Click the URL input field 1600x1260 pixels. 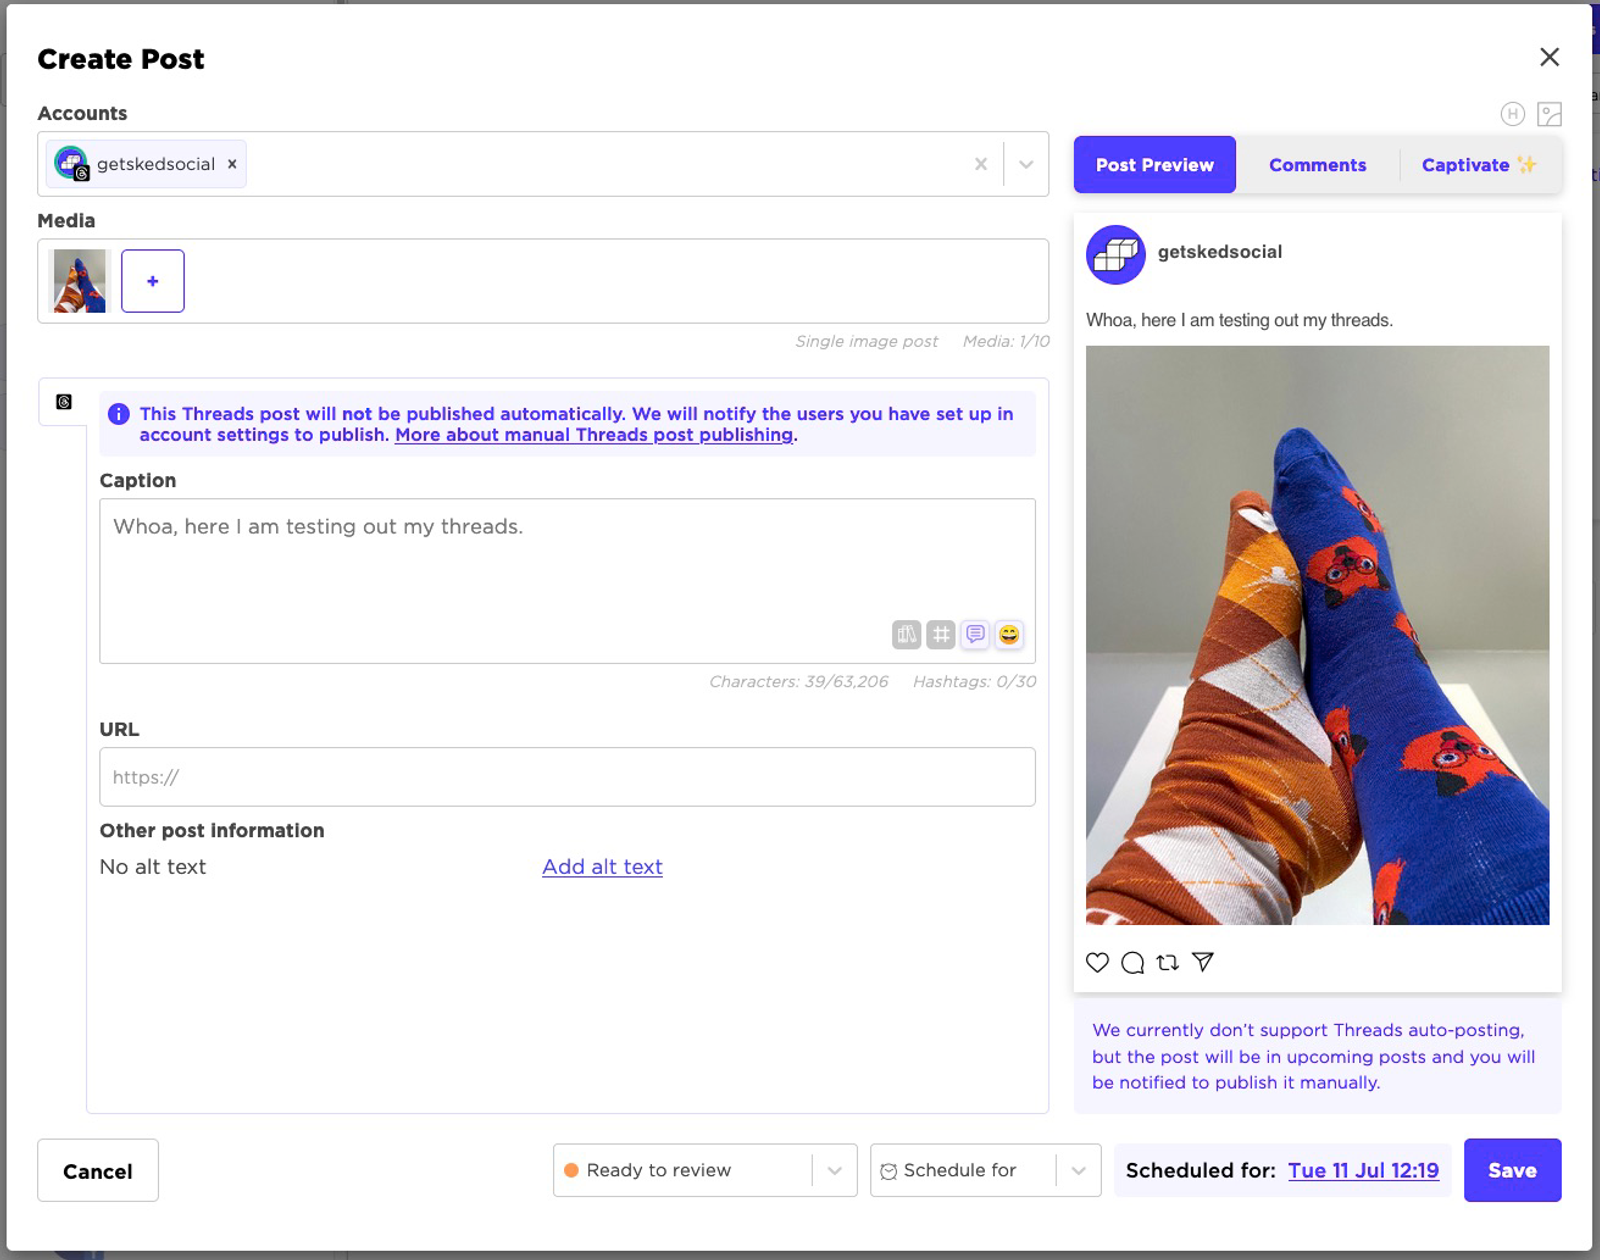point(567,777)
